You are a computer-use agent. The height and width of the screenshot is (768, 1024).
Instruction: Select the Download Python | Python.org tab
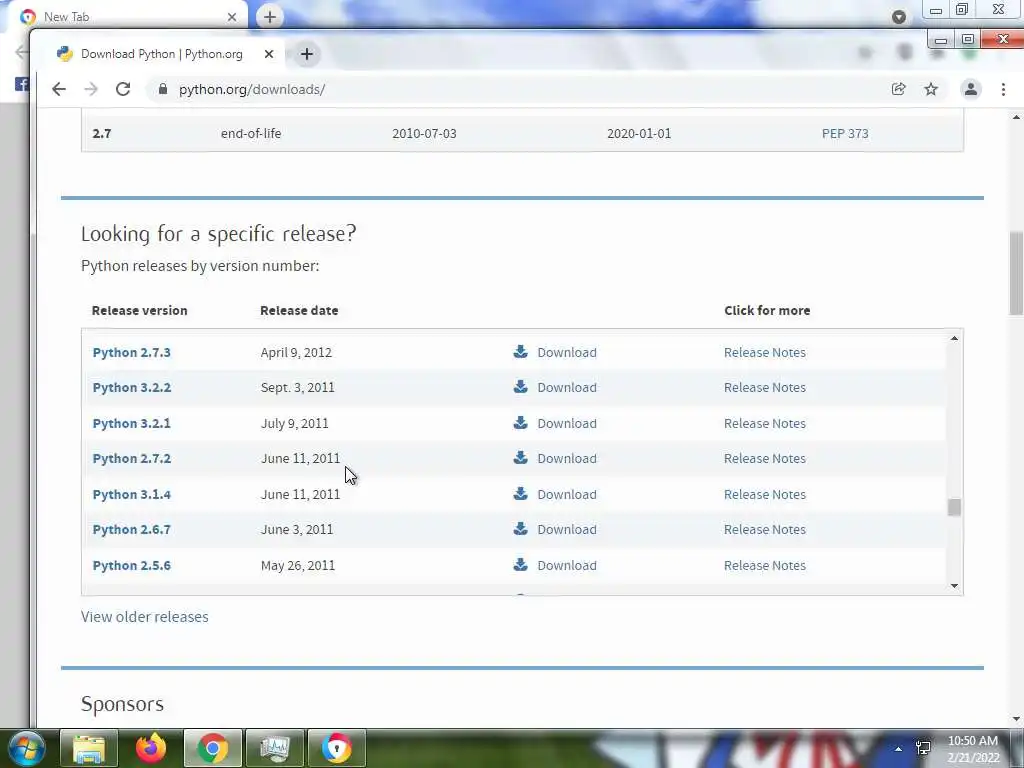(161, 54)
